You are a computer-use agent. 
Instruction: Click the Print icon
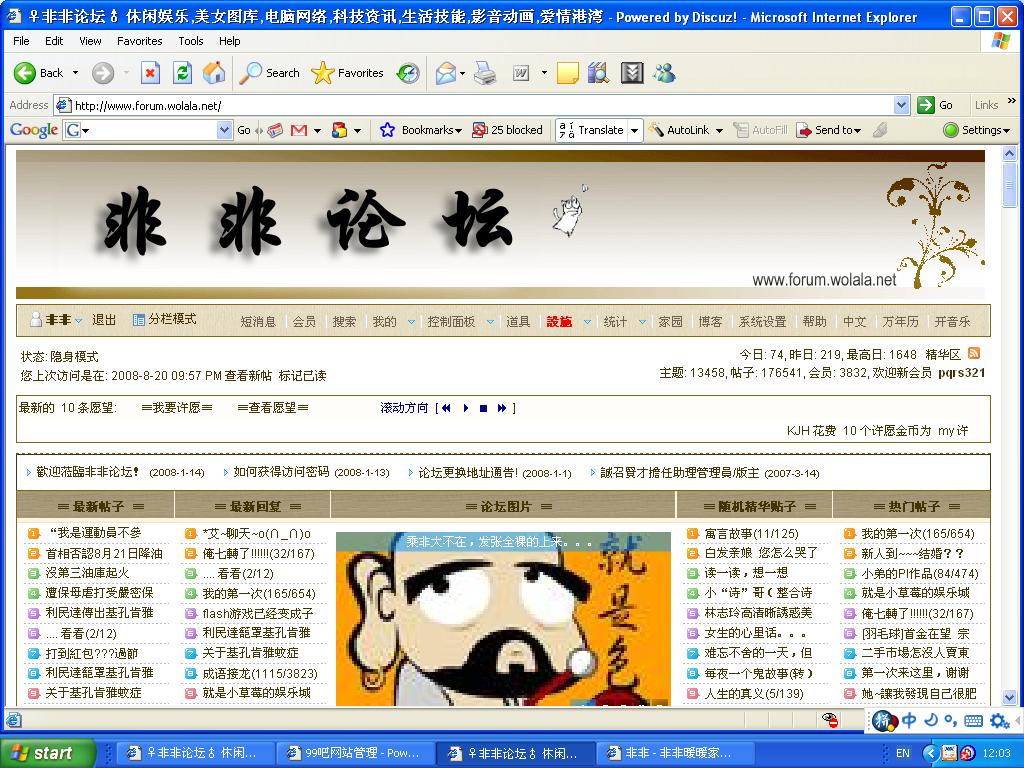click(485, 73)
